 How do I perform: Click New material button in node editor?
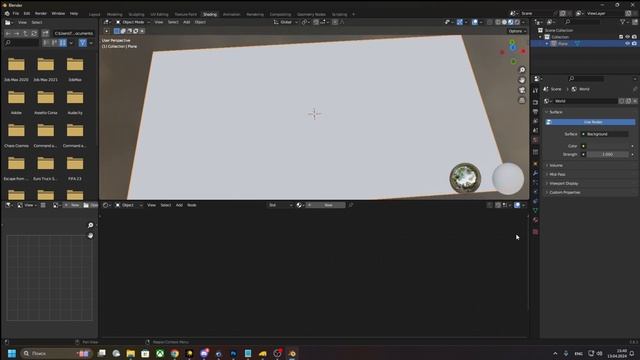click(325, 205)
